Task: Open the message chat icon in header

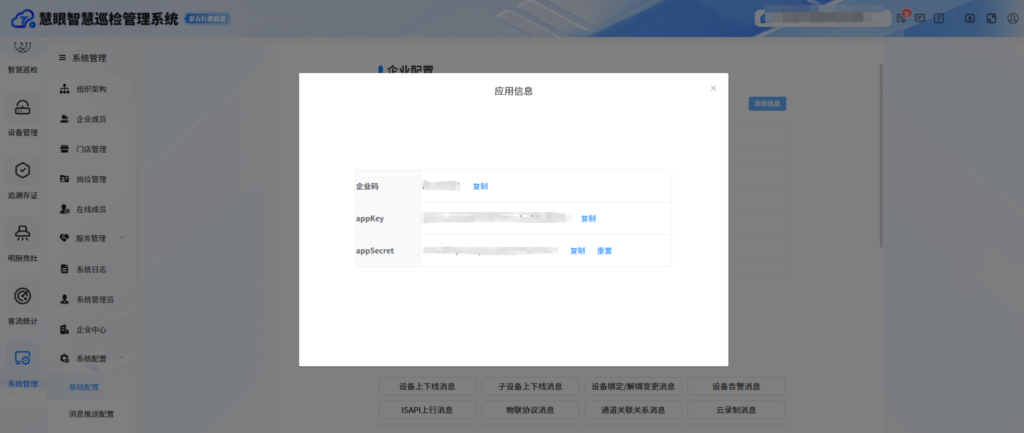Action: click(x=920, y=18)
